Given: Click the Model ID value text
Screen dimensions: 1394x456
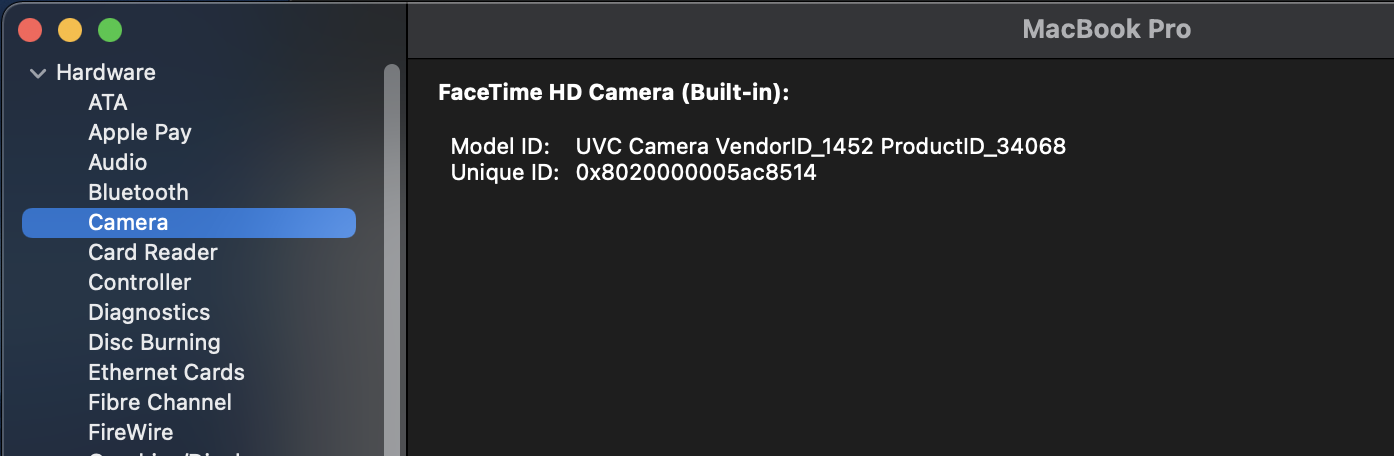Looking at the screenshot, I should (821, 146).
